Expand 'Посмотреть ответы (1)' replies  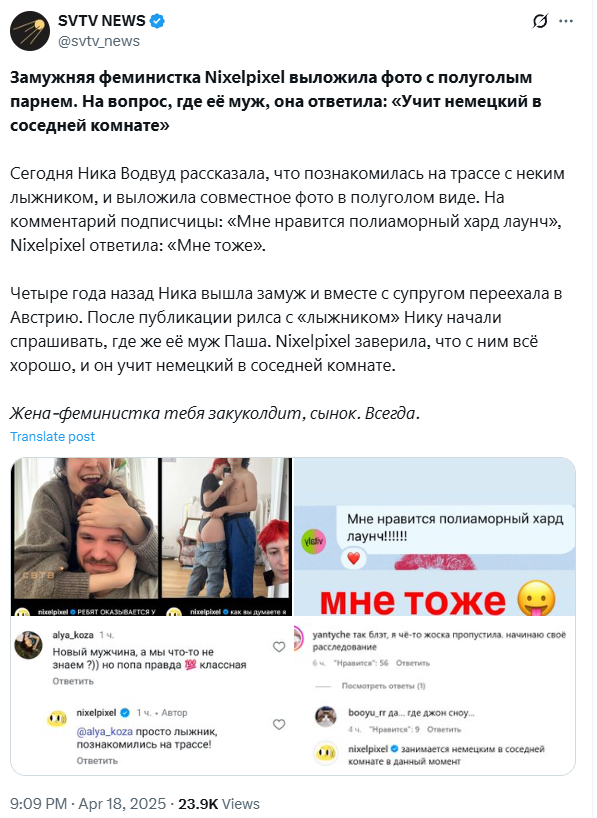coord(384,686)
